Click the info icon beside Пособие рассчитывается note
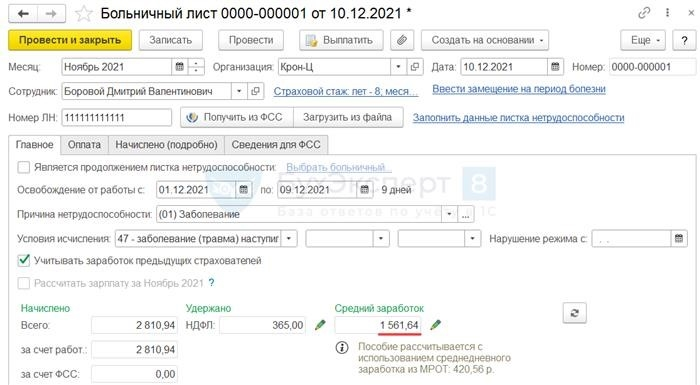700x385 pixels. tap(342, 347)
